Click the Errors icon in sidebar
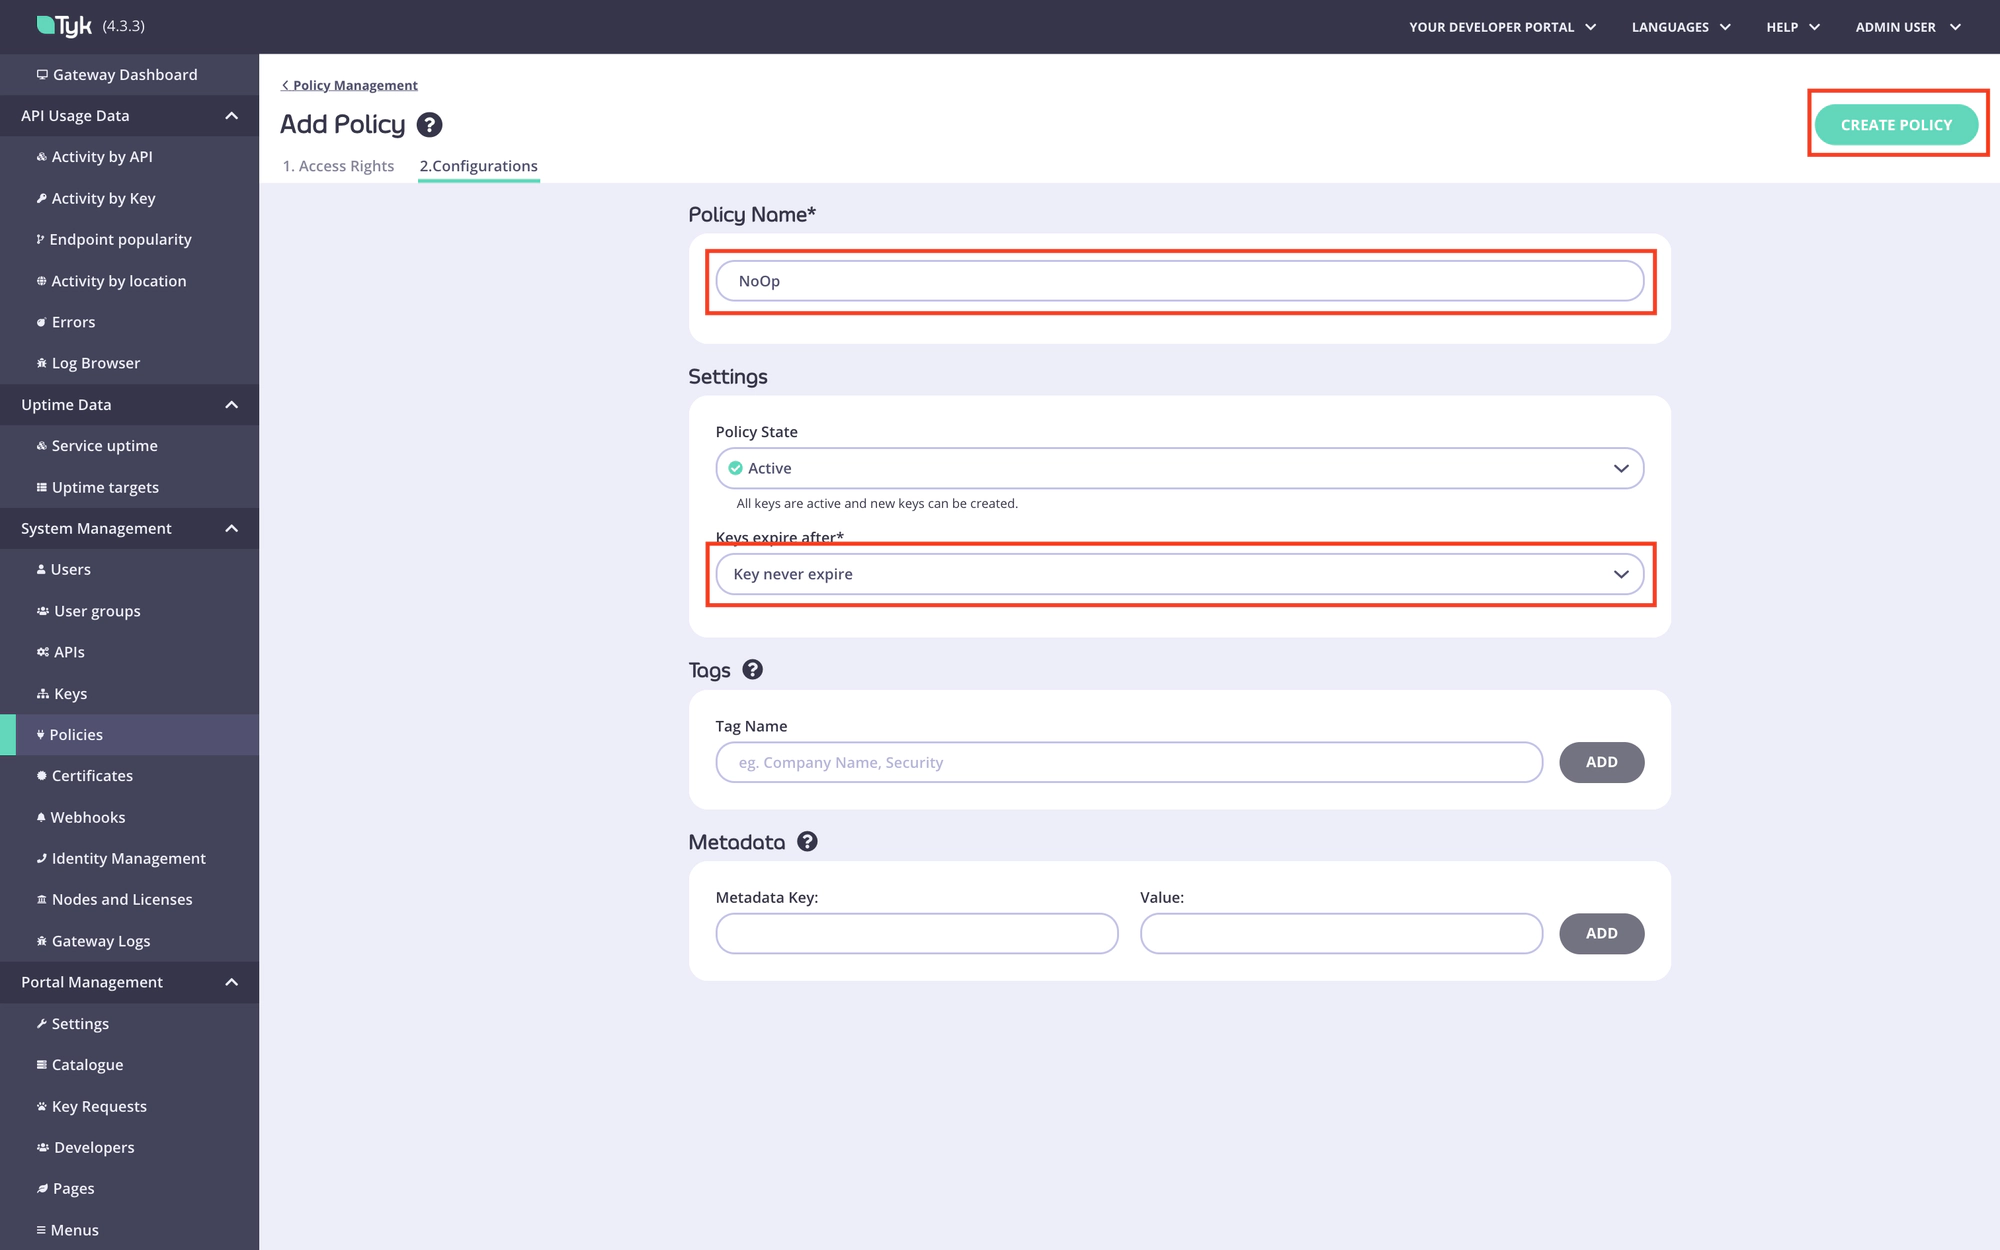This screenshot has width=2000, height=1250. point(42,321)
